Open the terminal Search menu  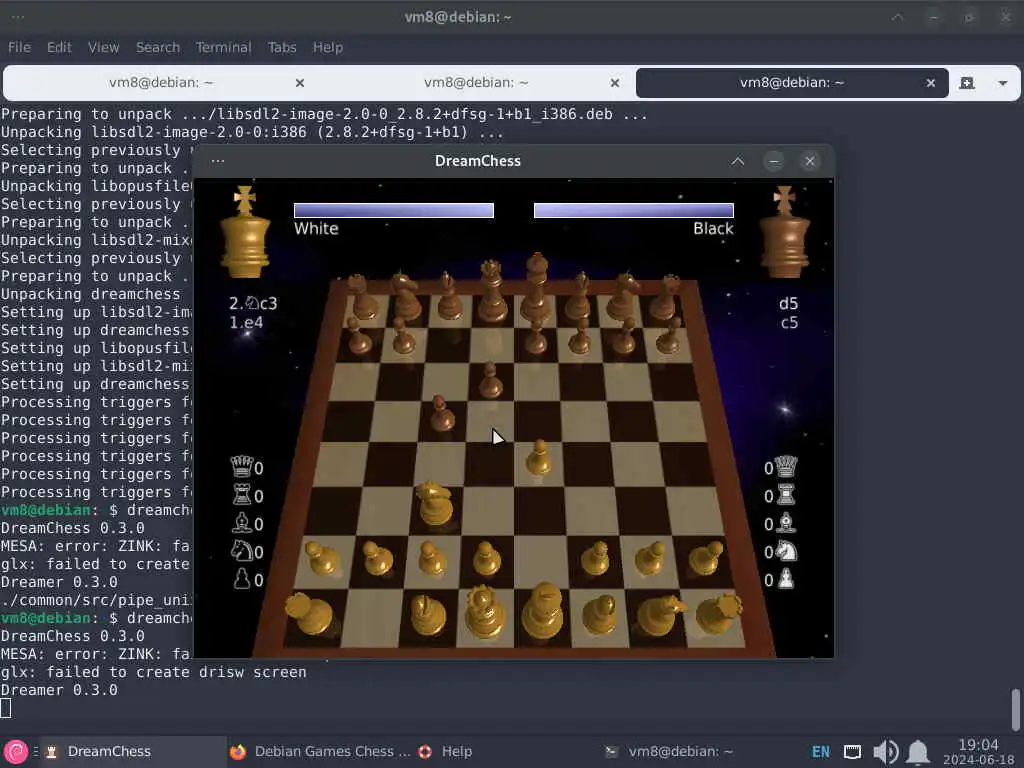point(157,47)
